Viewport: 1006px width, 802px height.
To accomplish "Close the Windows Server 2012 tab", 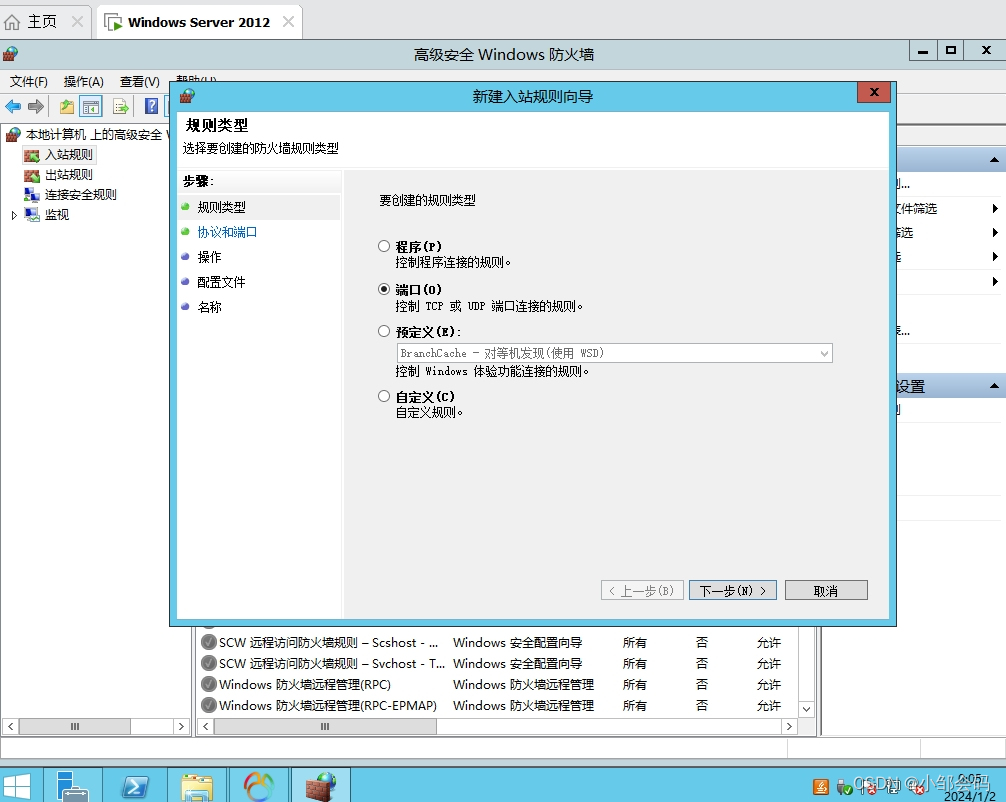I will (289, 22).
